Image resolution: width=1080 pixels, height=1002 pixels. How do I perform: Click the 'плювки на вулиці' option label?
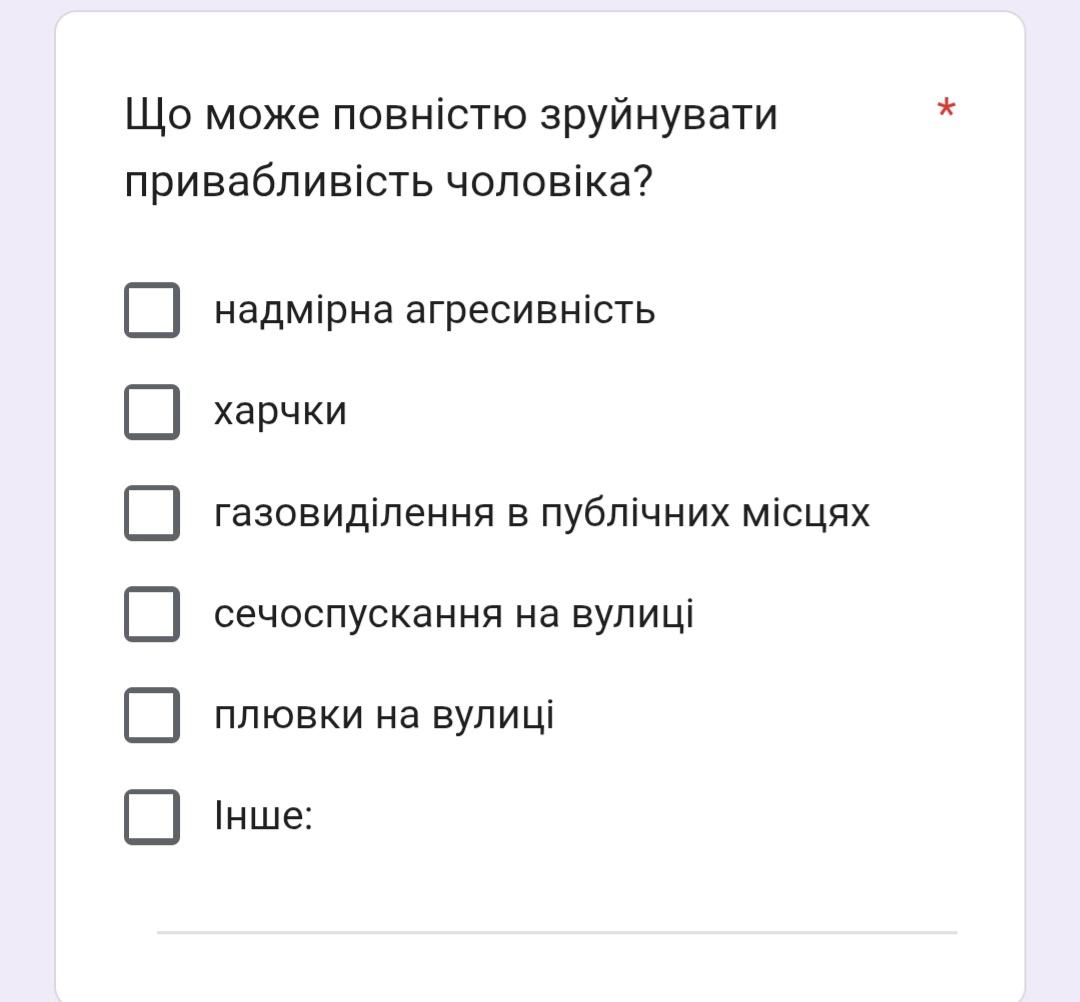point(384,715)
